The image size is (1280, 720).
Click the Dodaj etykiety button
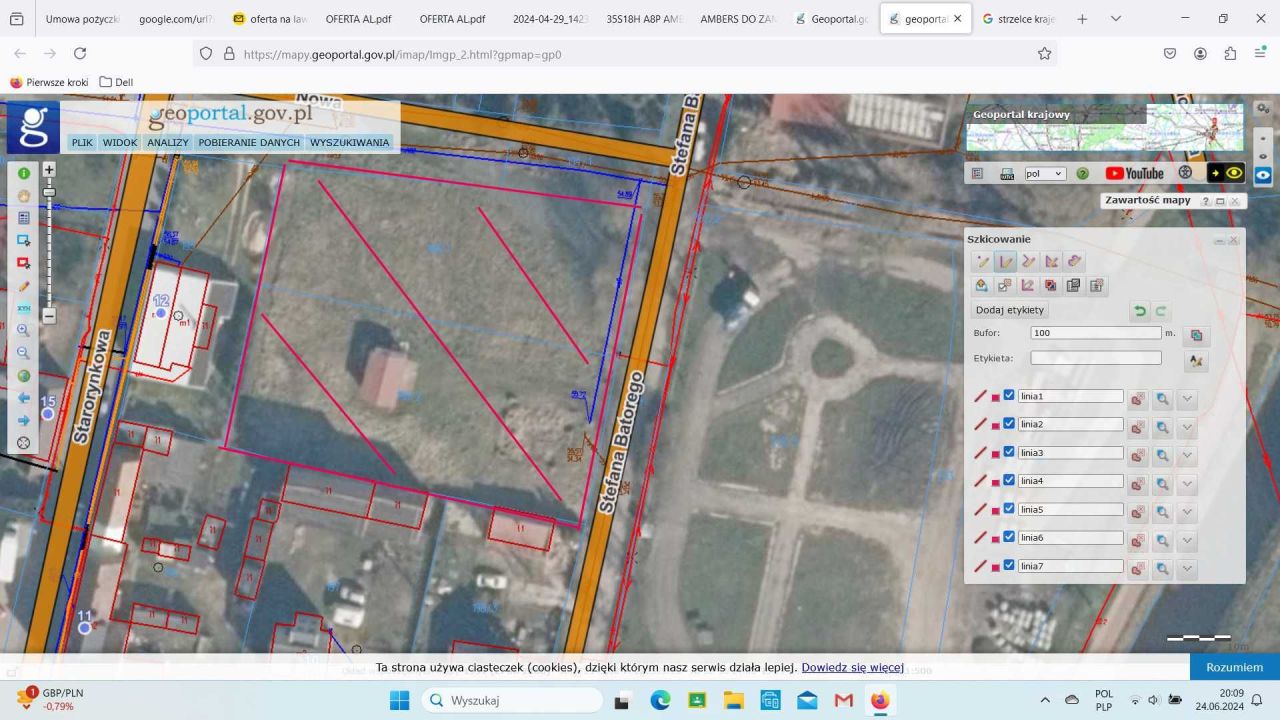1009,310
